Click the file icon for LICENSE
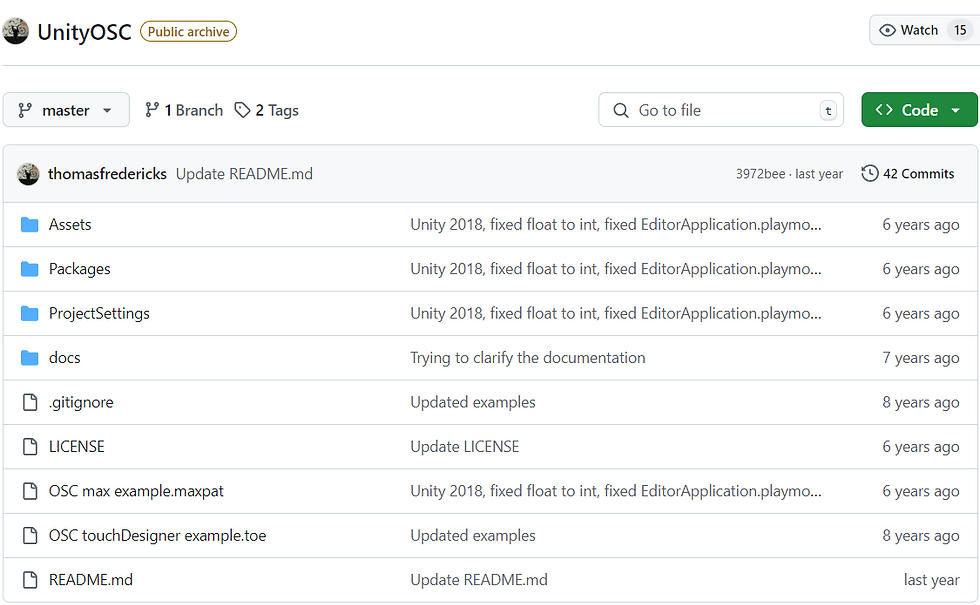The width and height of the screenshot is (980, 605). [29, 446]
